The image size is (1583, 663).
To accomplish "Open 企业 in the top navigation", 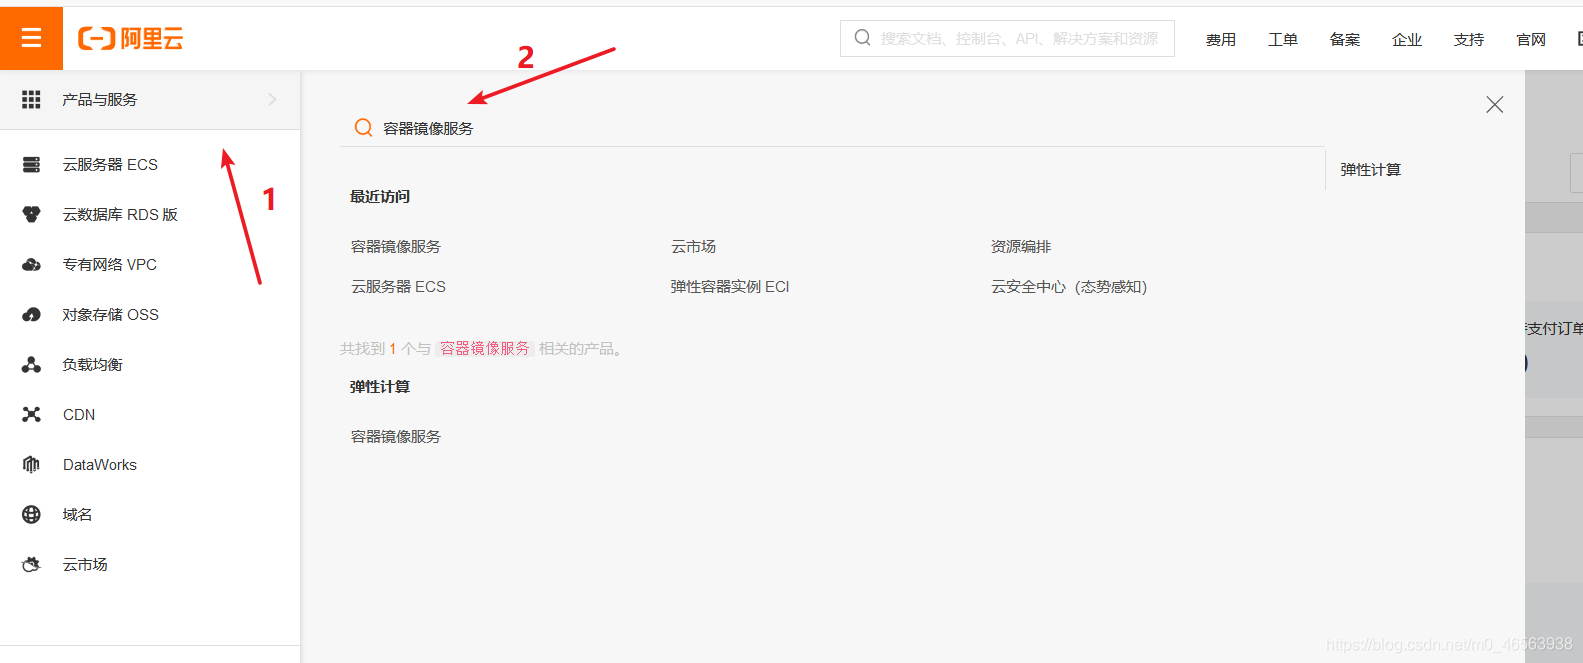I will click(x=1407, y=39).
